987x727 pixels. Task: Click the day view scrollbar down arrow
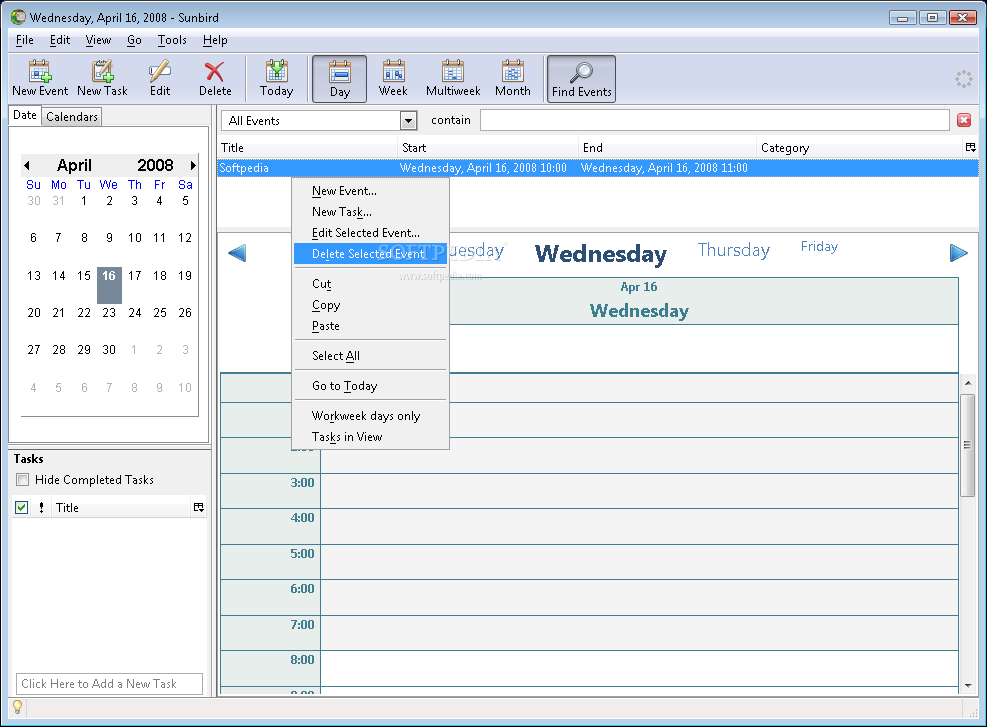coord(967,685)
